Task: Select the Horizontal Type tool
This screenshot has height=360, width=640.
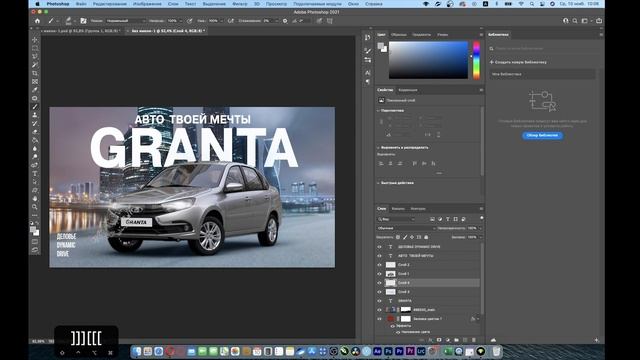Action: 35,173
